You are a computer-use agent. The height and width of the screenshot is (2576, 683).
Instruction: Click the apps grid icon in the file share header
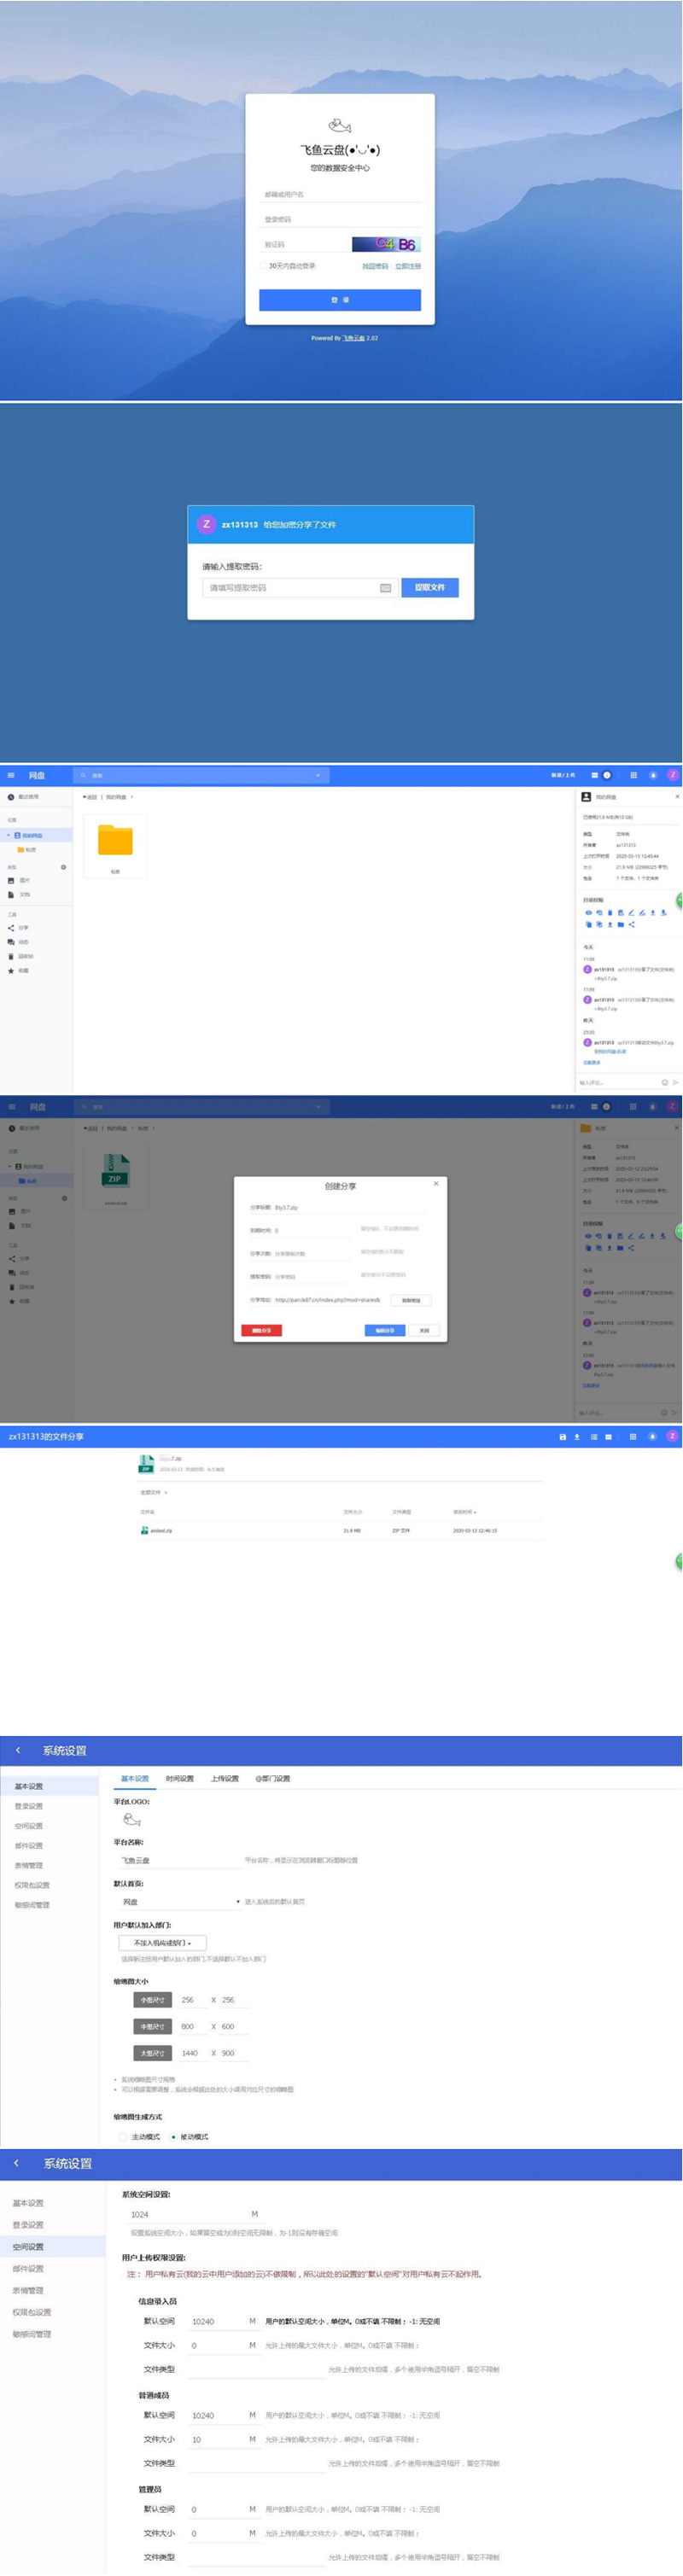(632, 1436)
